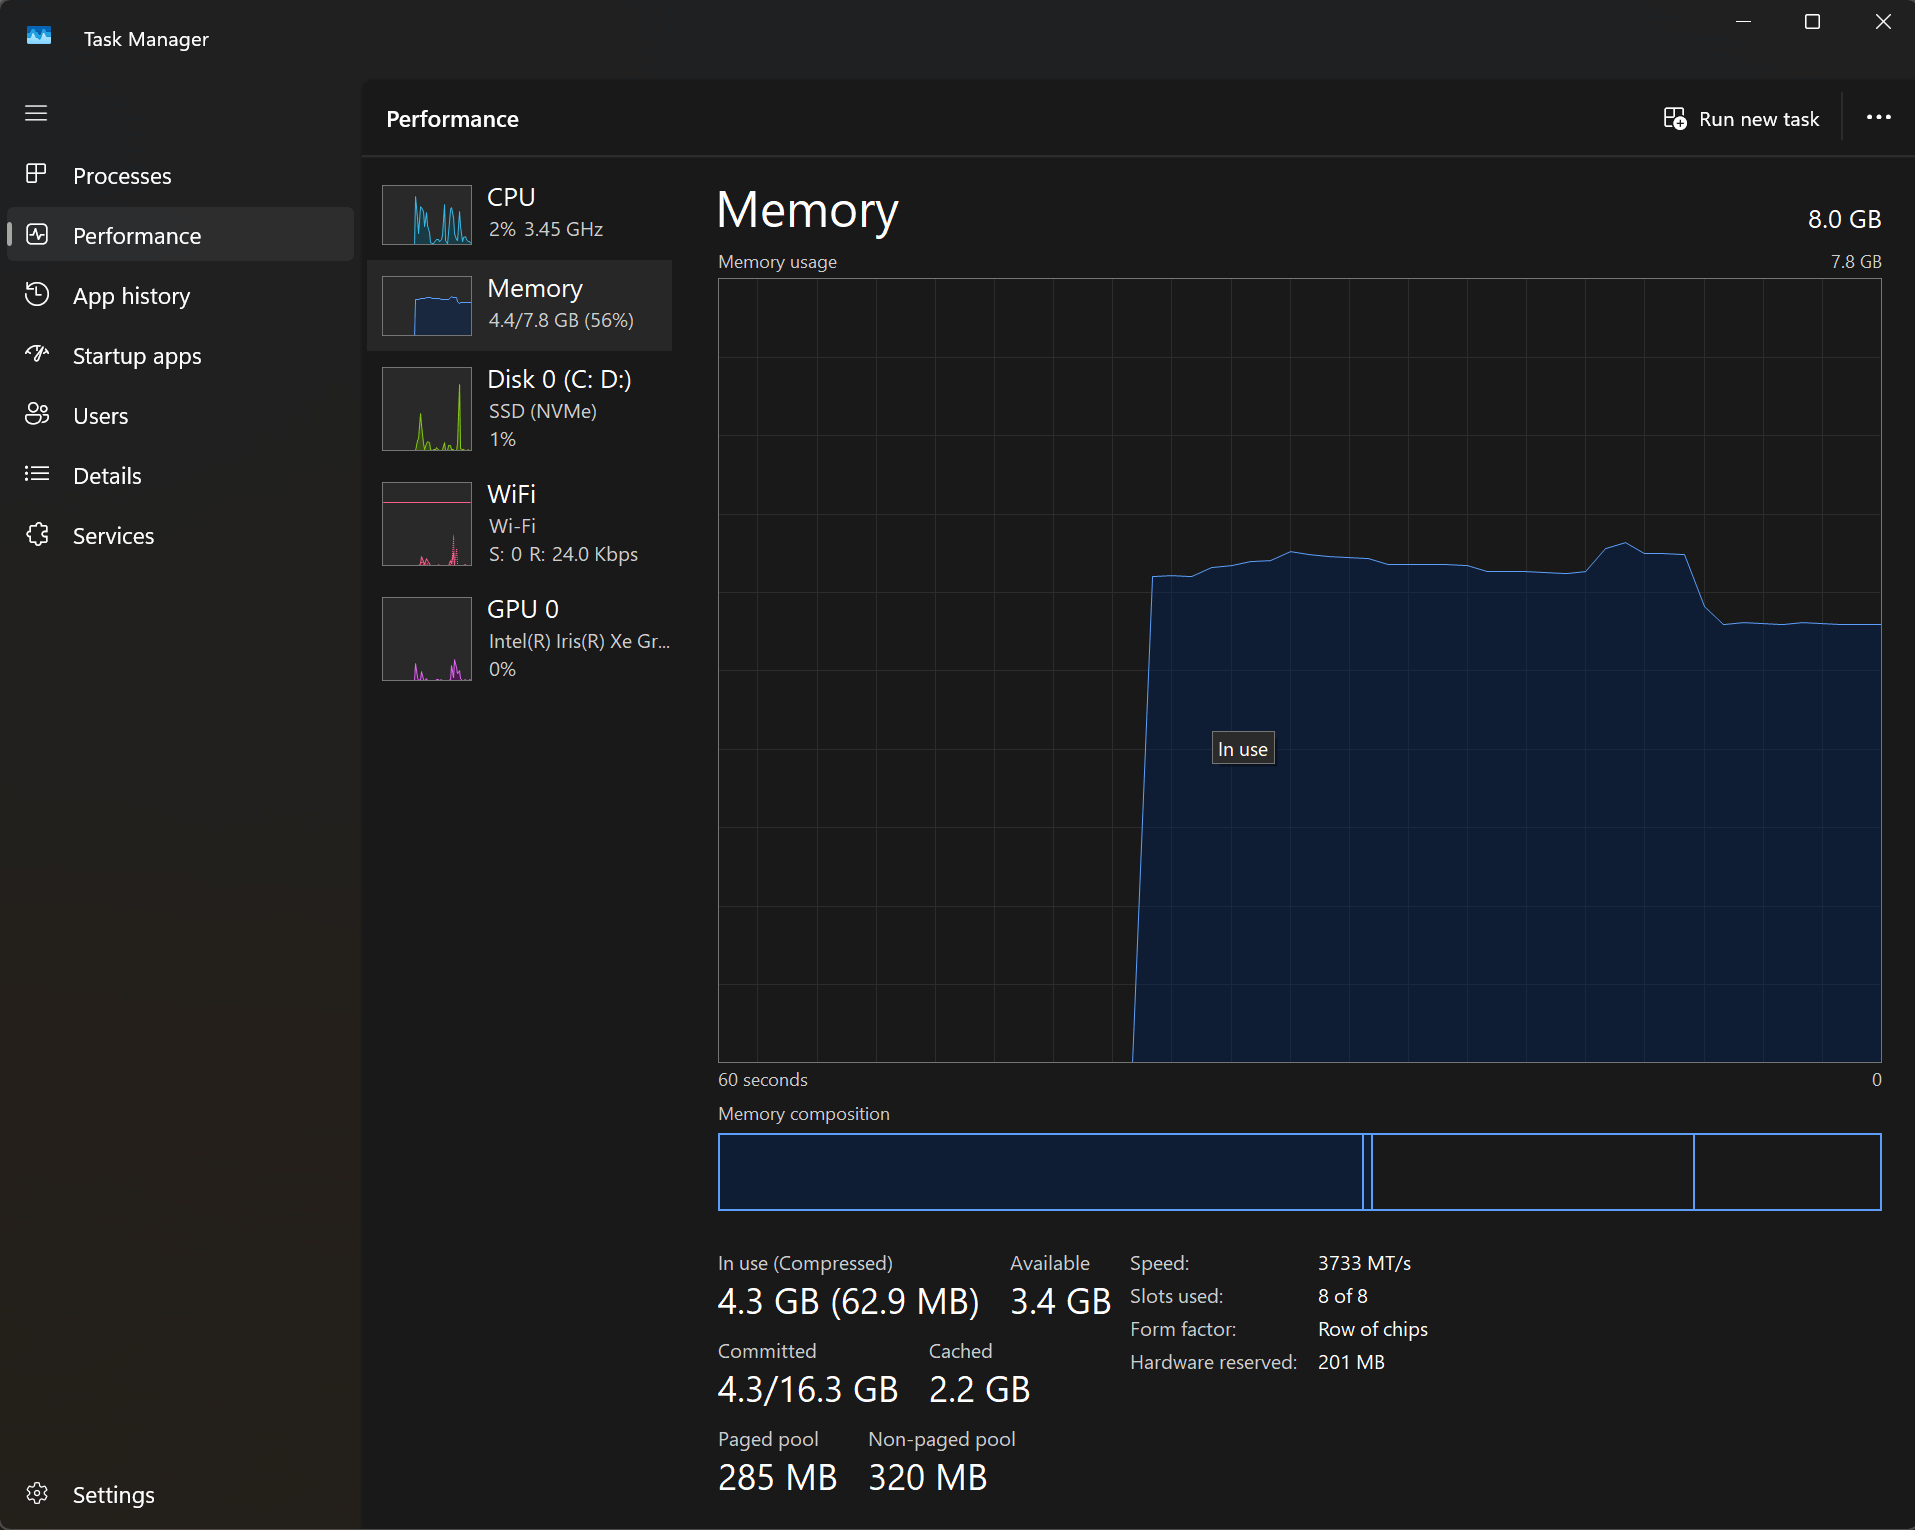This screenshot has height=1530, width=1915.
Task: Click the 201 MB hardware reserved value
Action: [1351, 1362]
